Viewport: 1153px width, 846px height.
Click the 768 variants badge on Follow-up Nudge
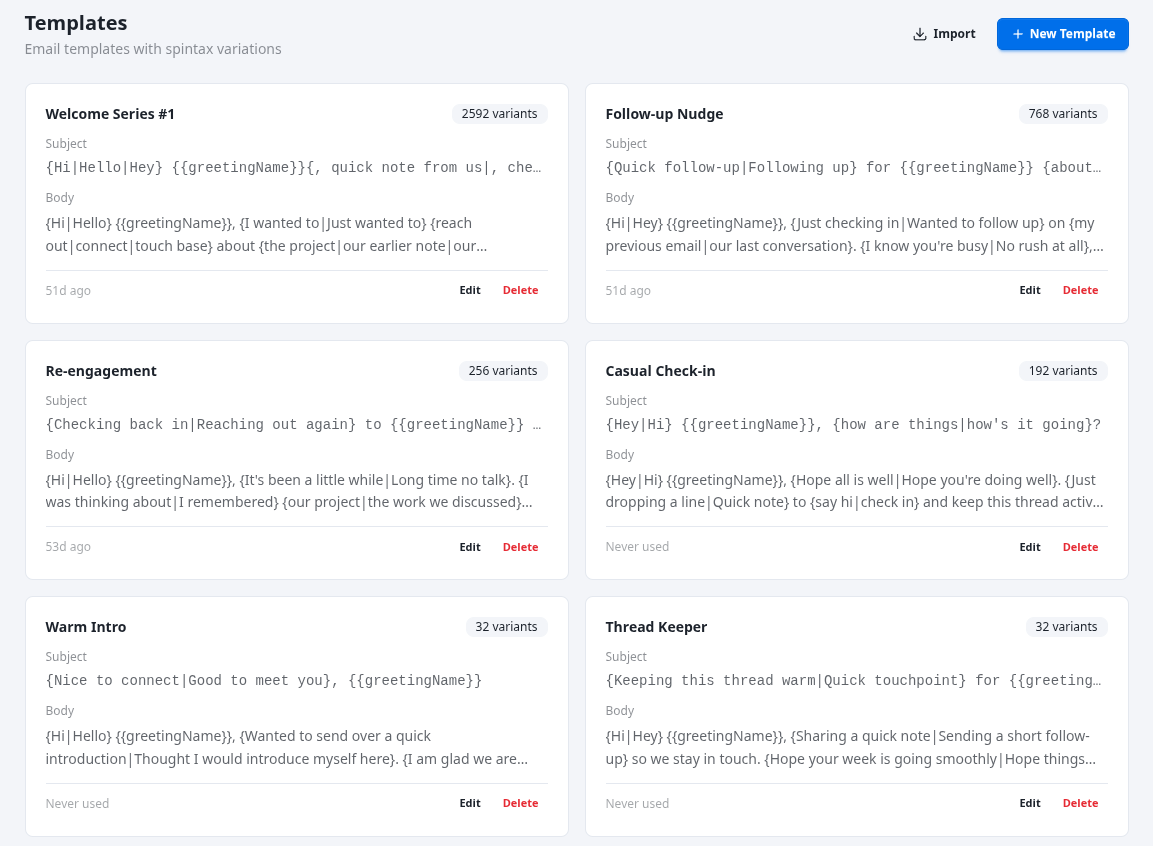tap(1063, 114)
